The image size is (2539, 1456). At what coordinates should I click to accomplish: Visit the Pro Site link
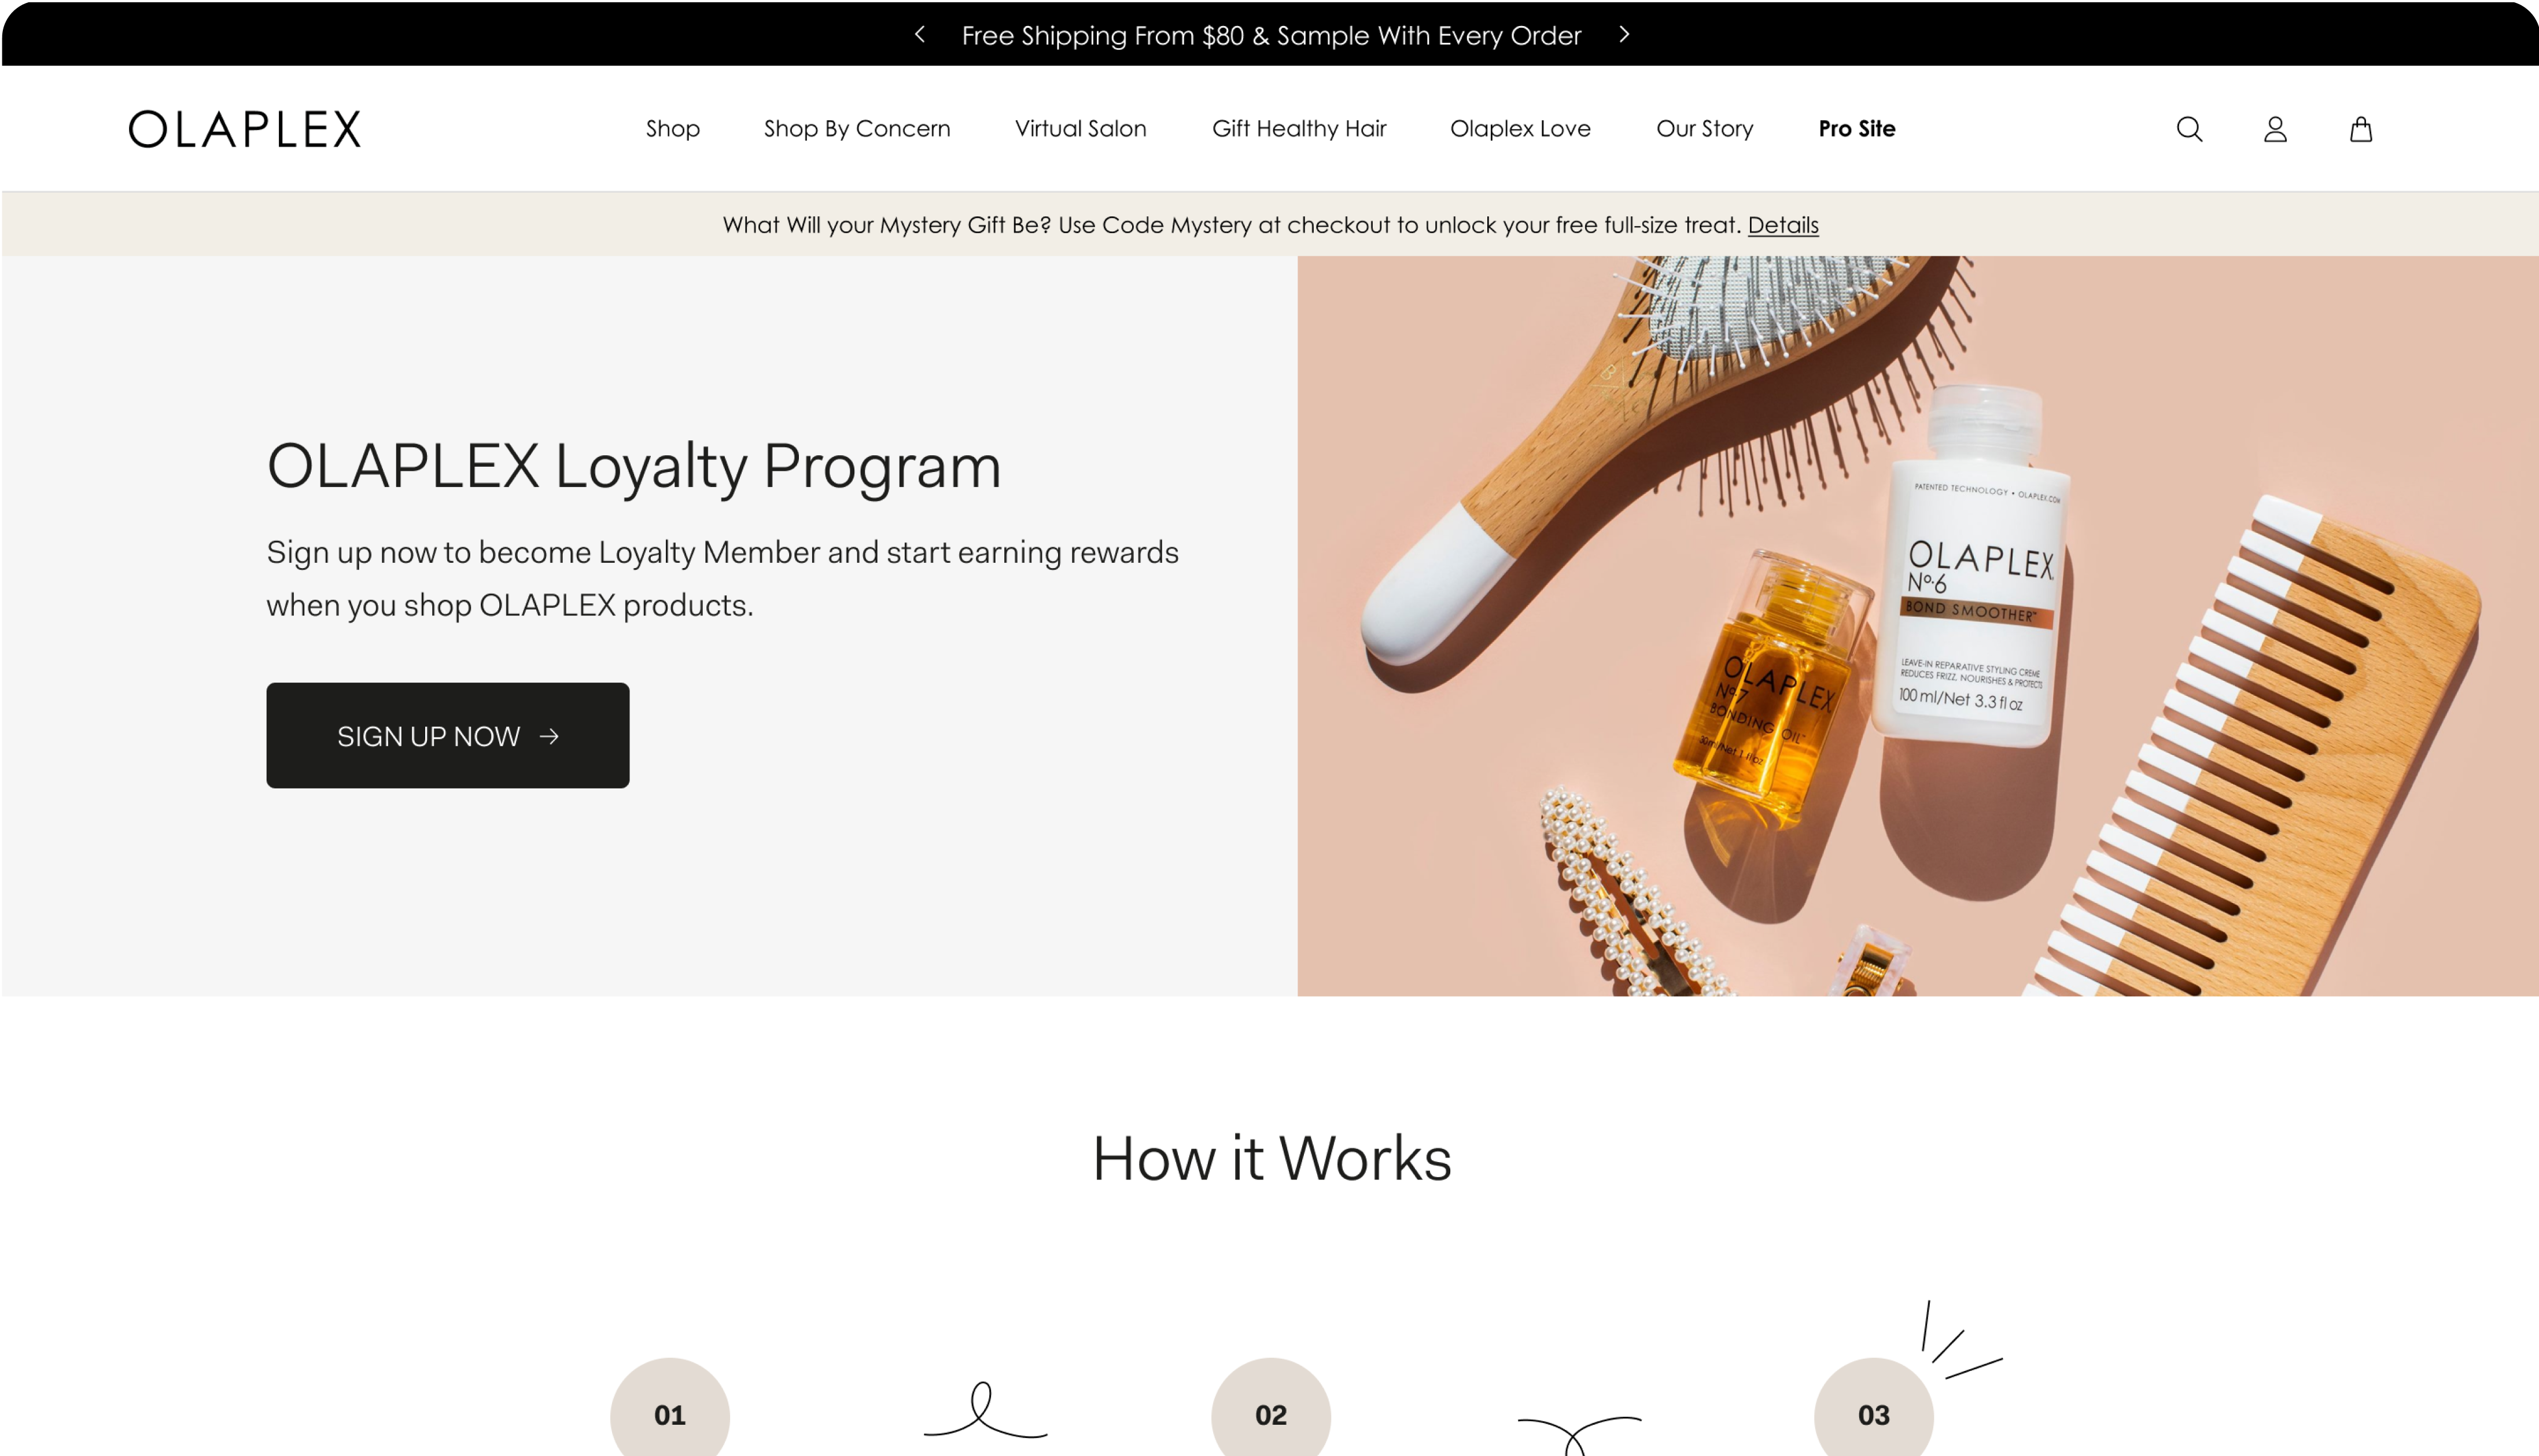click(x=1857, y=128)
